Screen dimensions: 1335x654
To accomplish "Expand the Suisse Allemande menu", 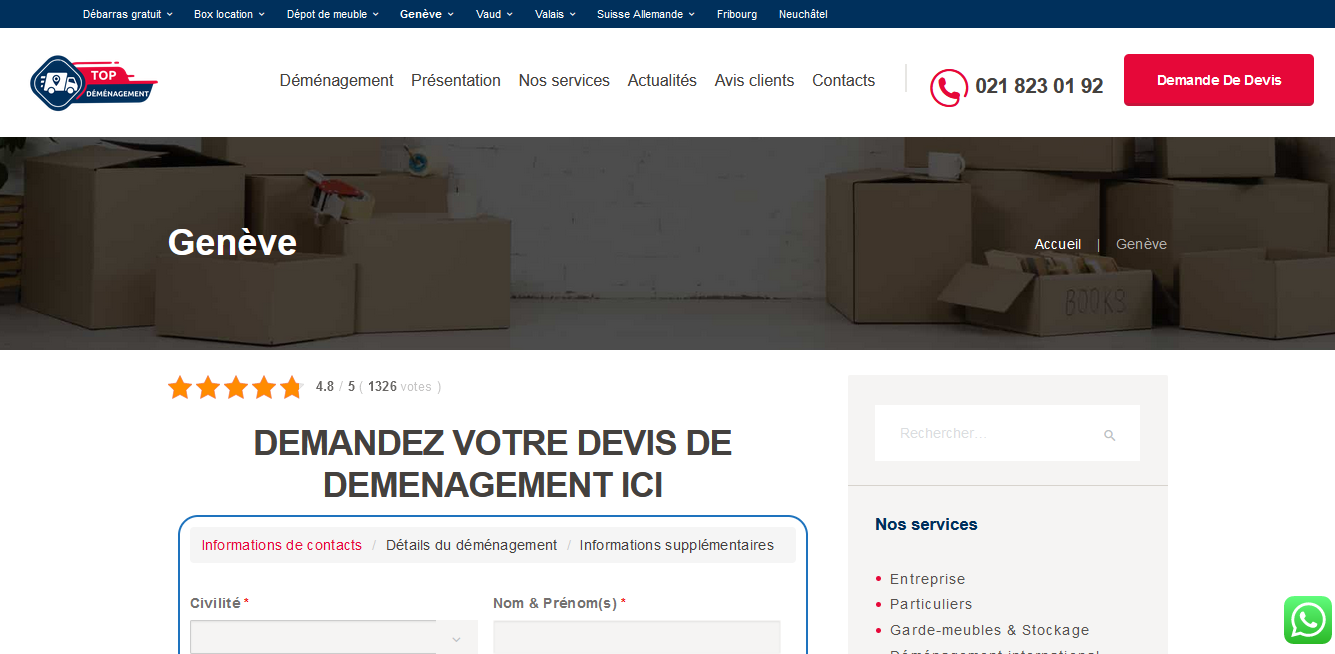I will [x=645, y=14].
